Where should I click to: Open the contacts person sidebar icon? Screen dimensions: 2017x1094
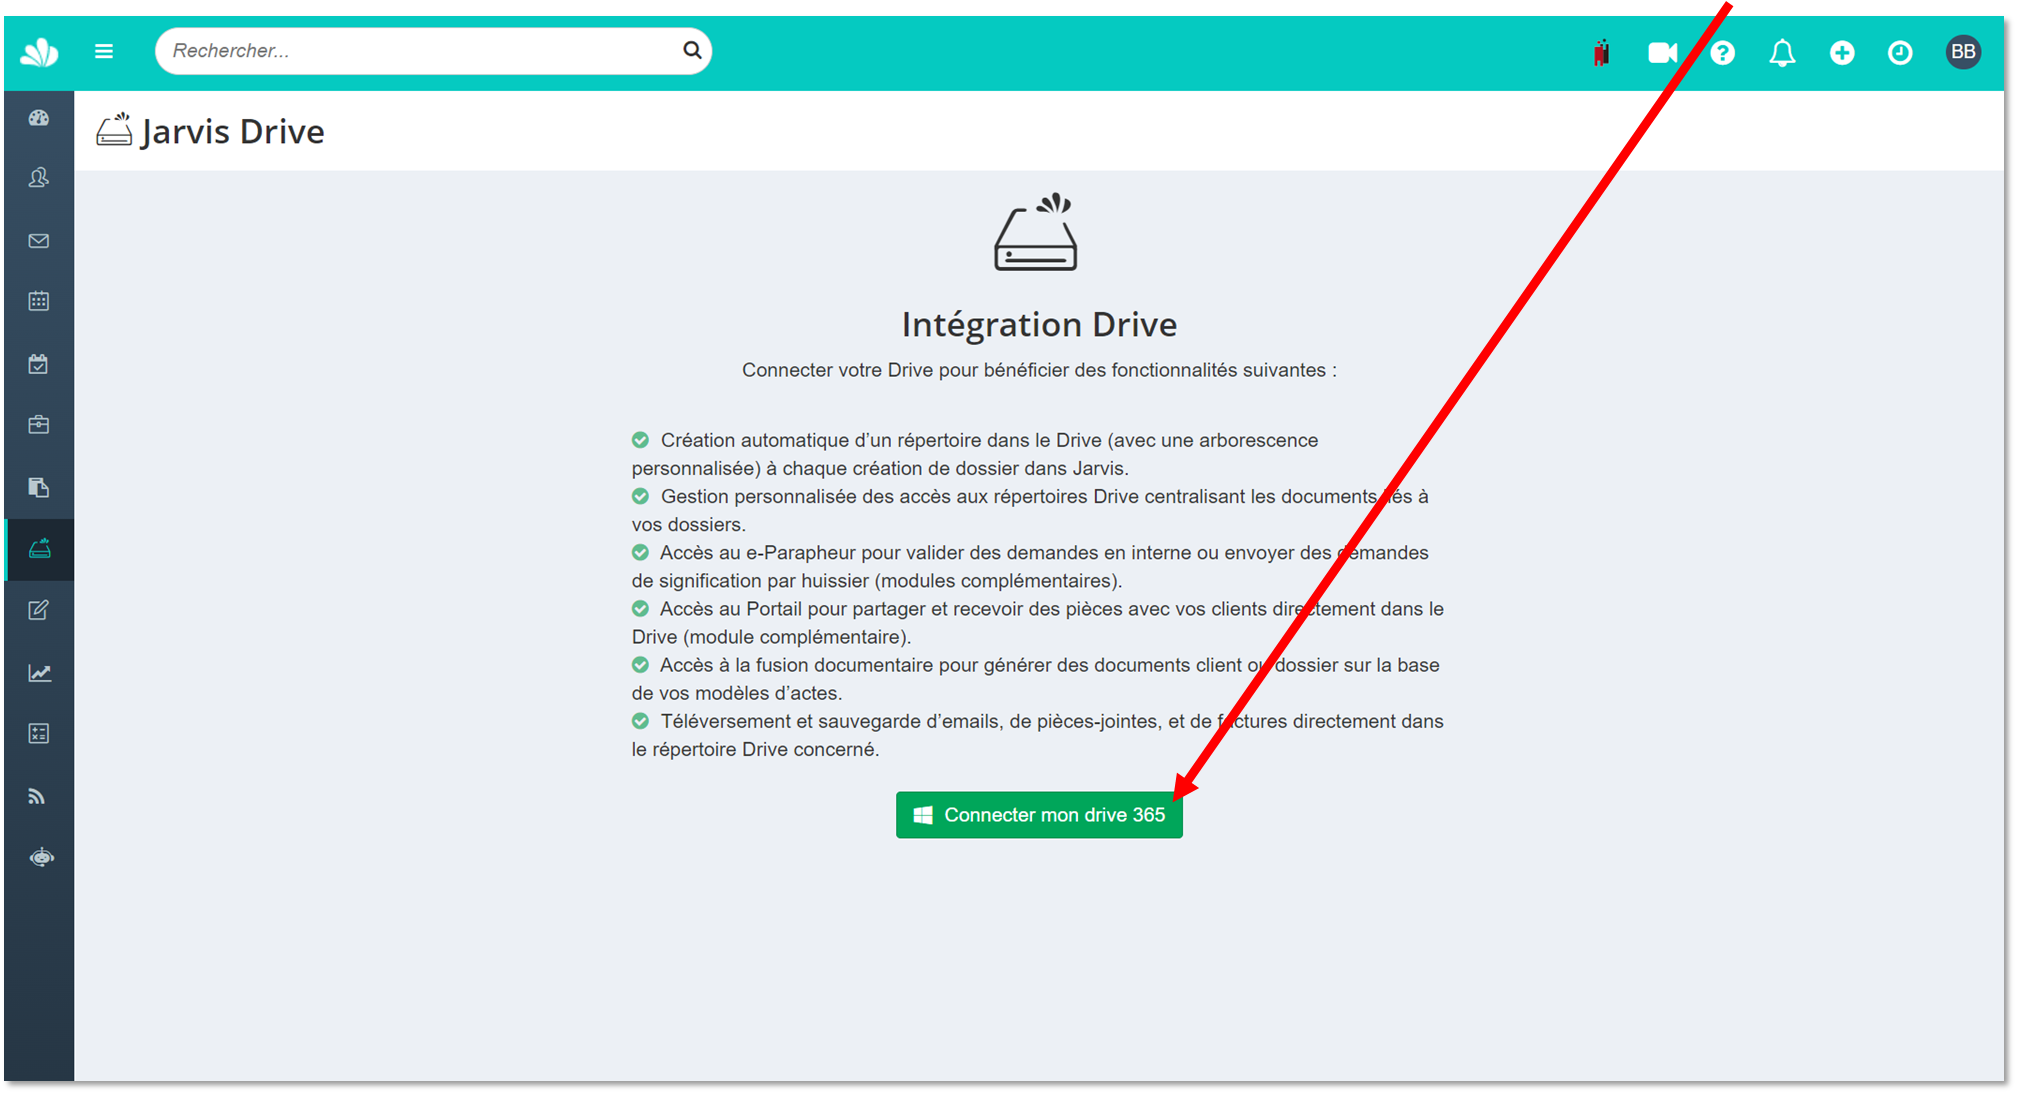point(39,178)
